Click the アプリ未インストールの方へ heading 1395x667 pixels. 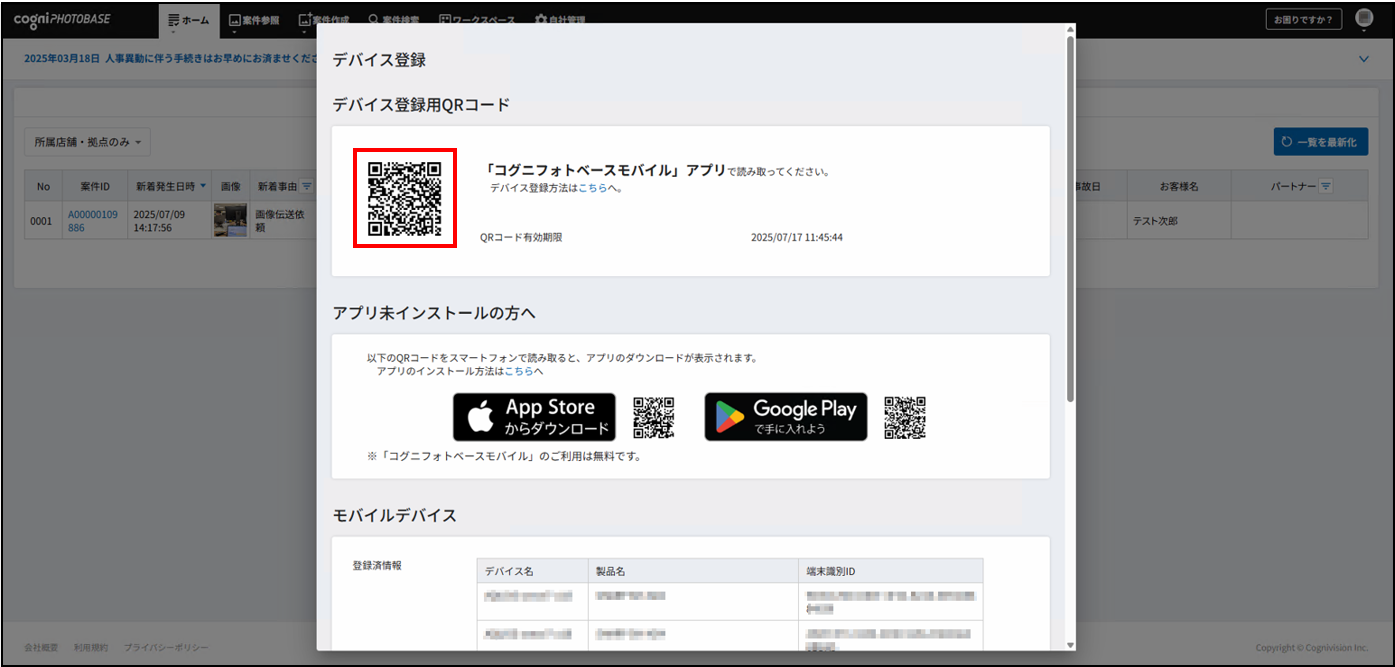pos(434,313)
